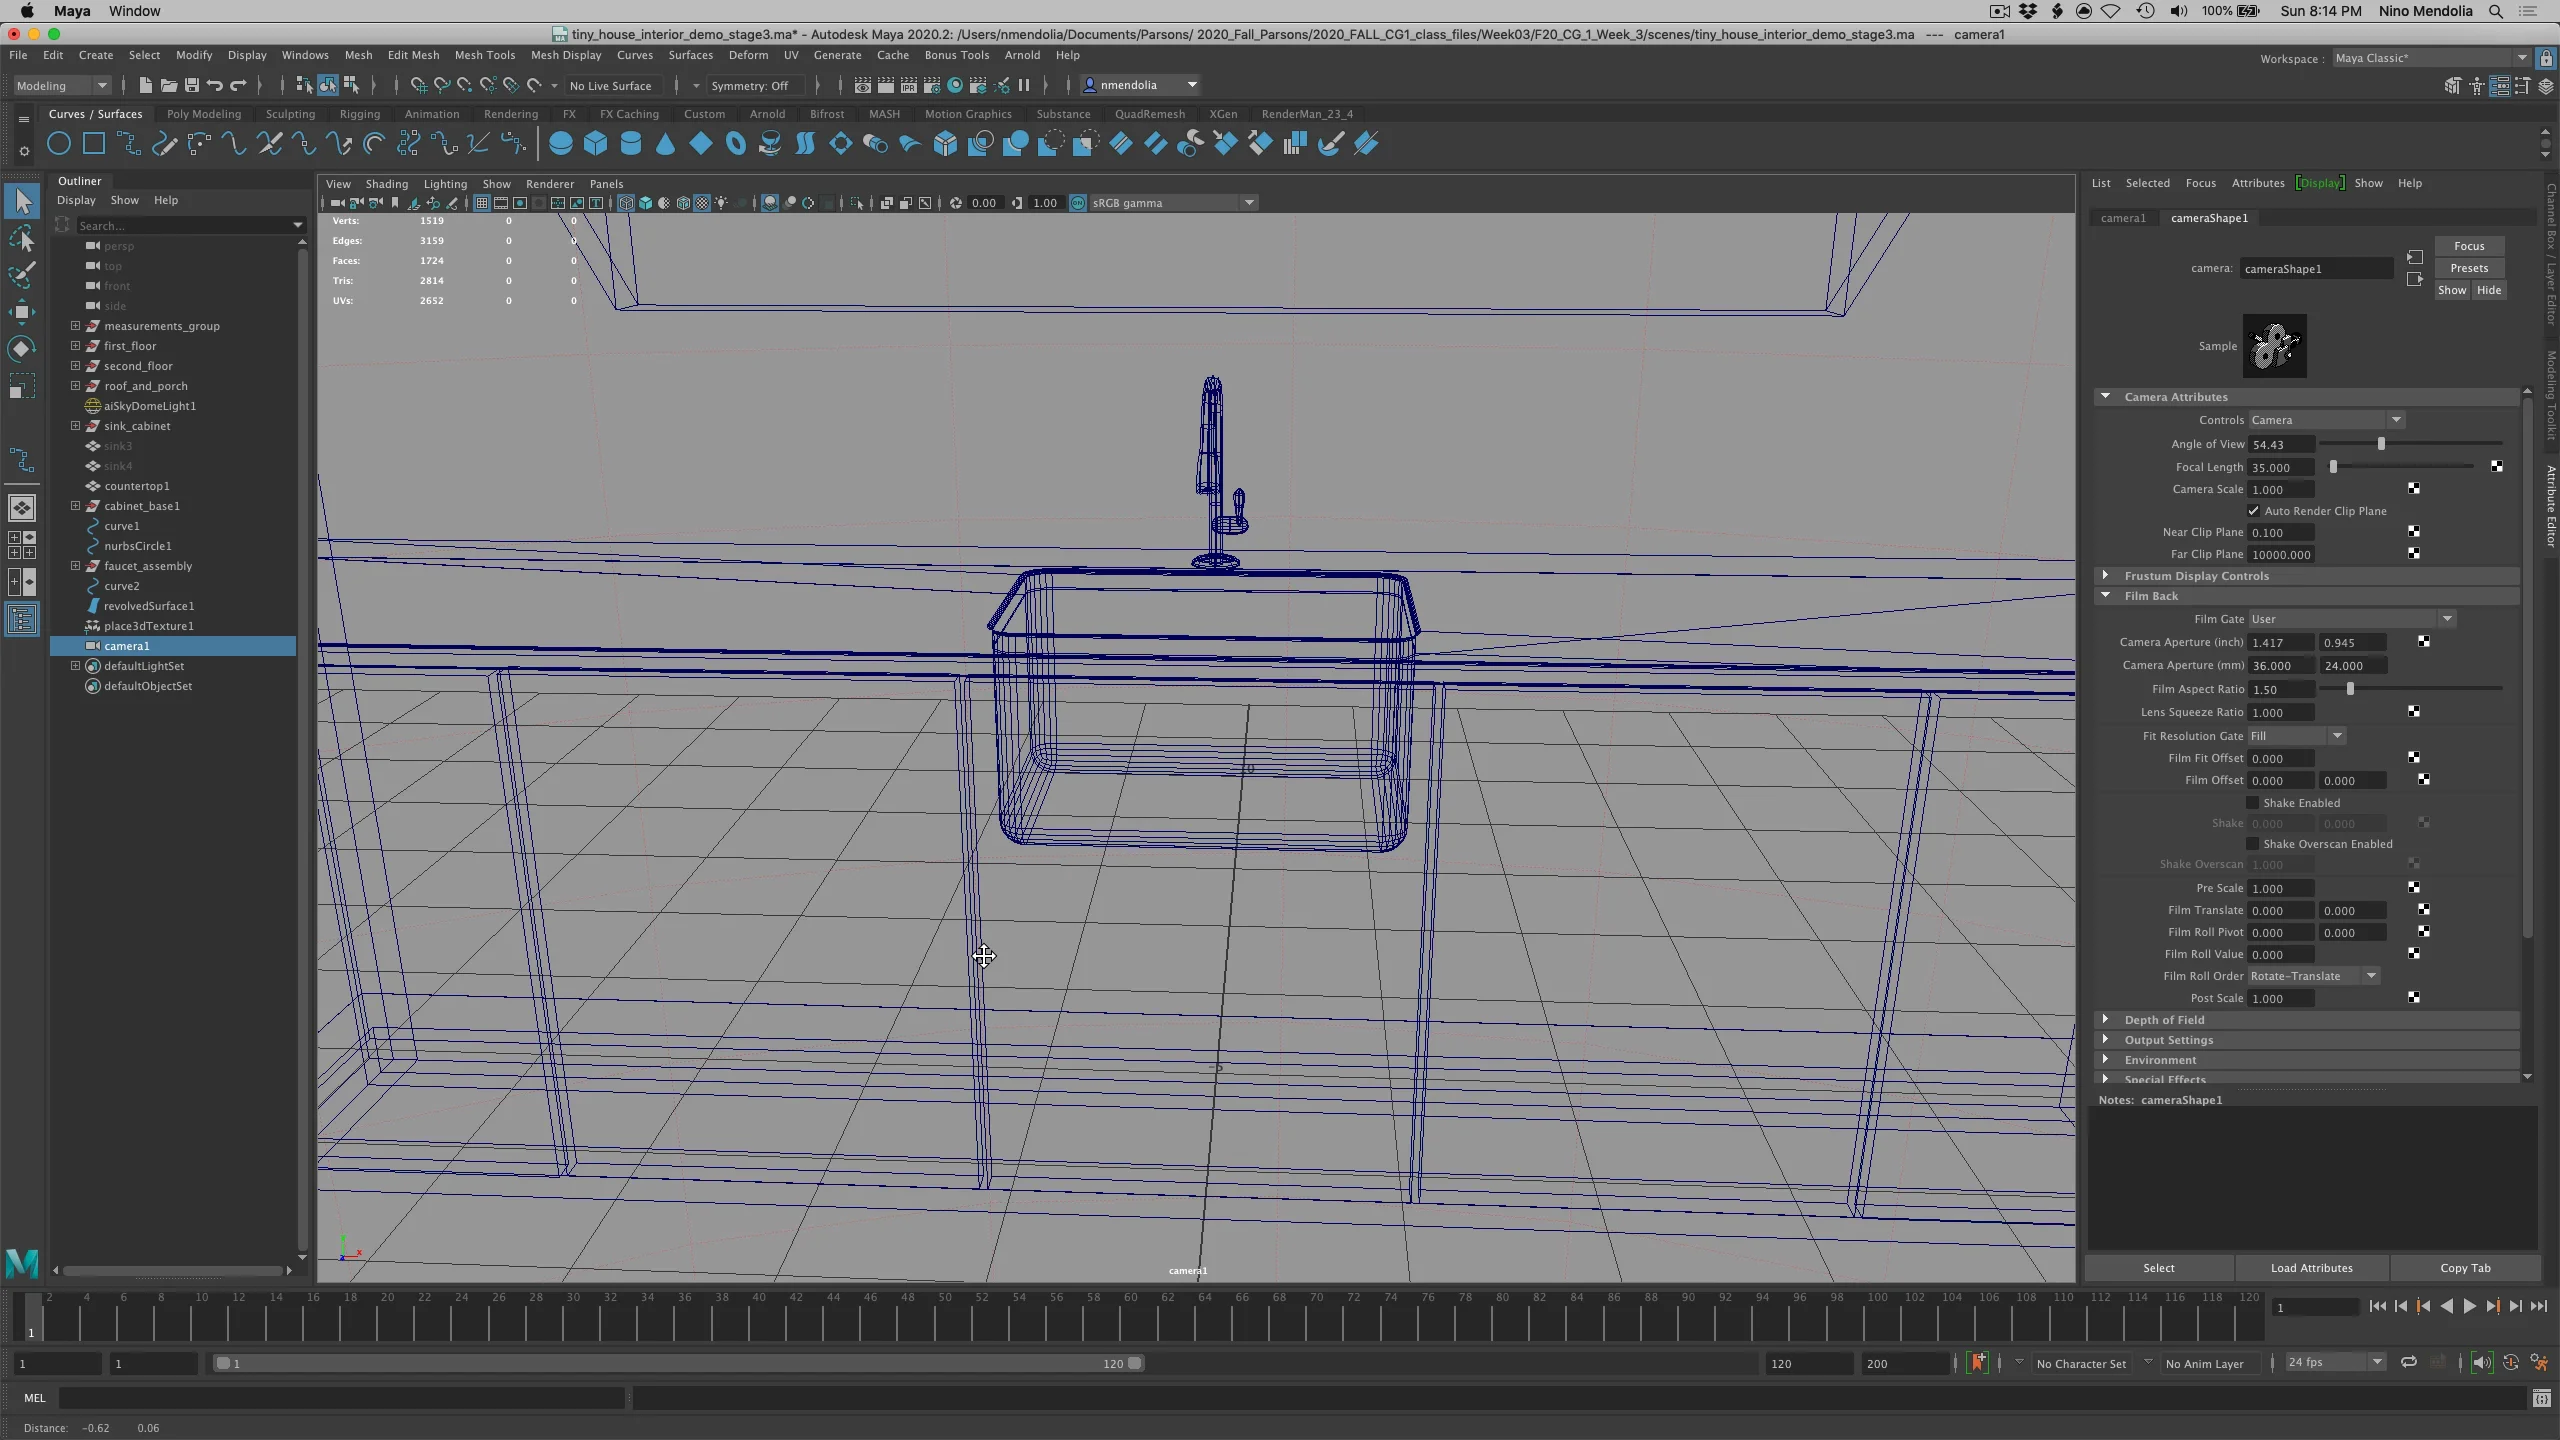Click the Save scene icon
This screenshot has height=1440, width=2560.
(192, 85)
